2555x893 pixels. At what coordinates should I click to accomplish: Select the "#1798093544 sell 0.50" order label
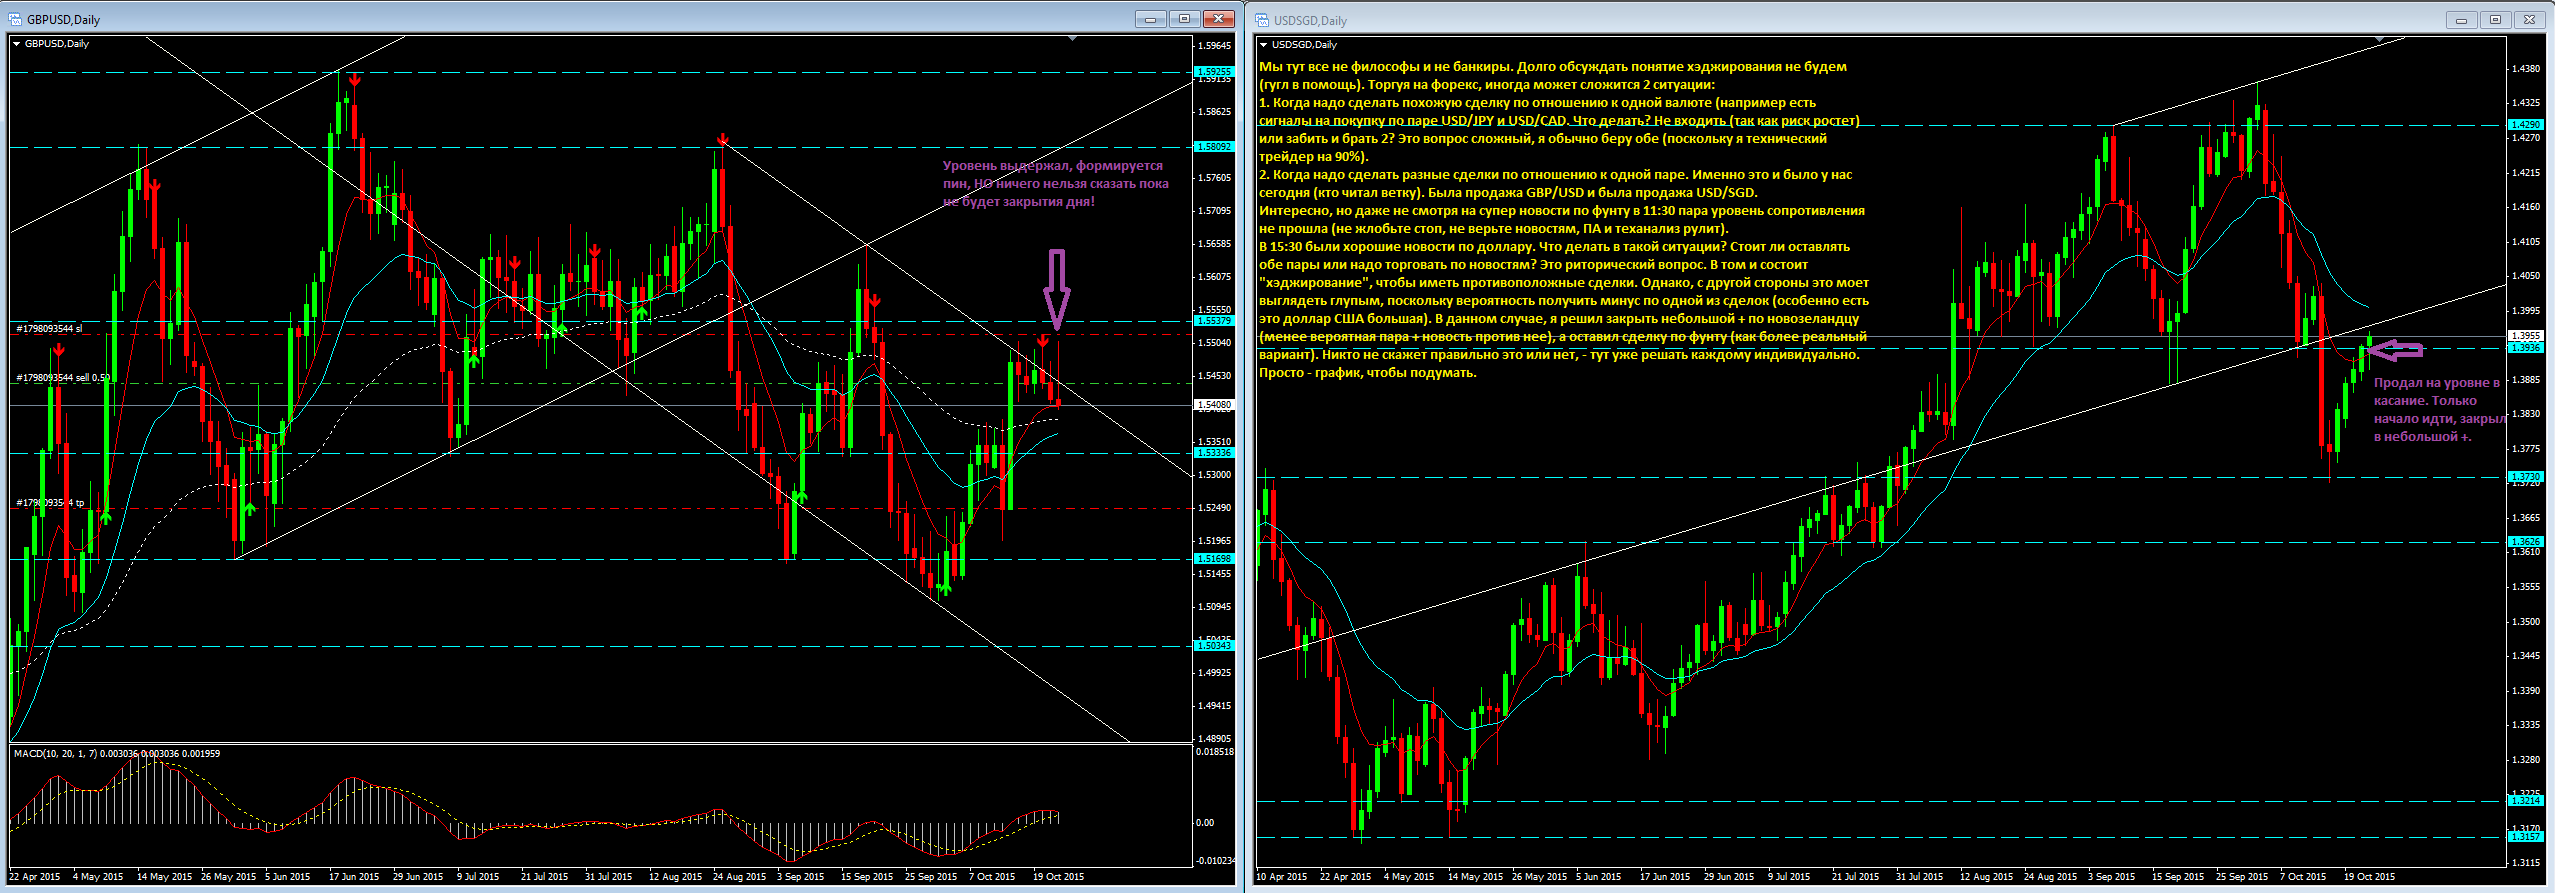click(64, 378)
